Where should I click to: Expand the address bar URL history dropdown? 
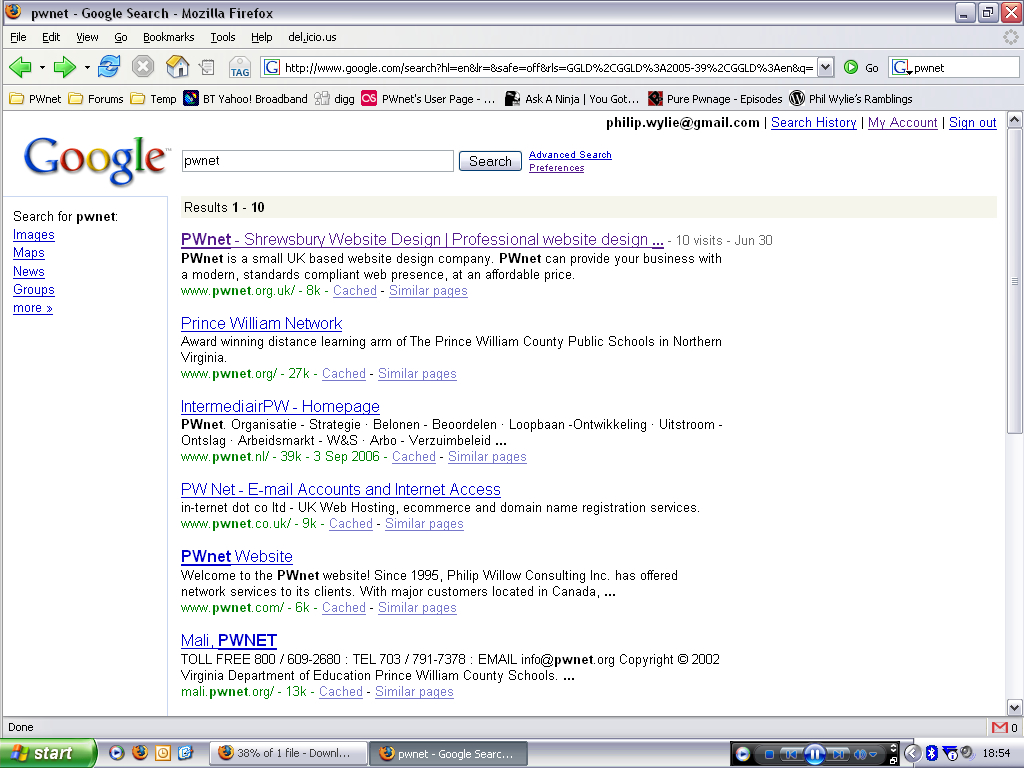tap(825, 67)
